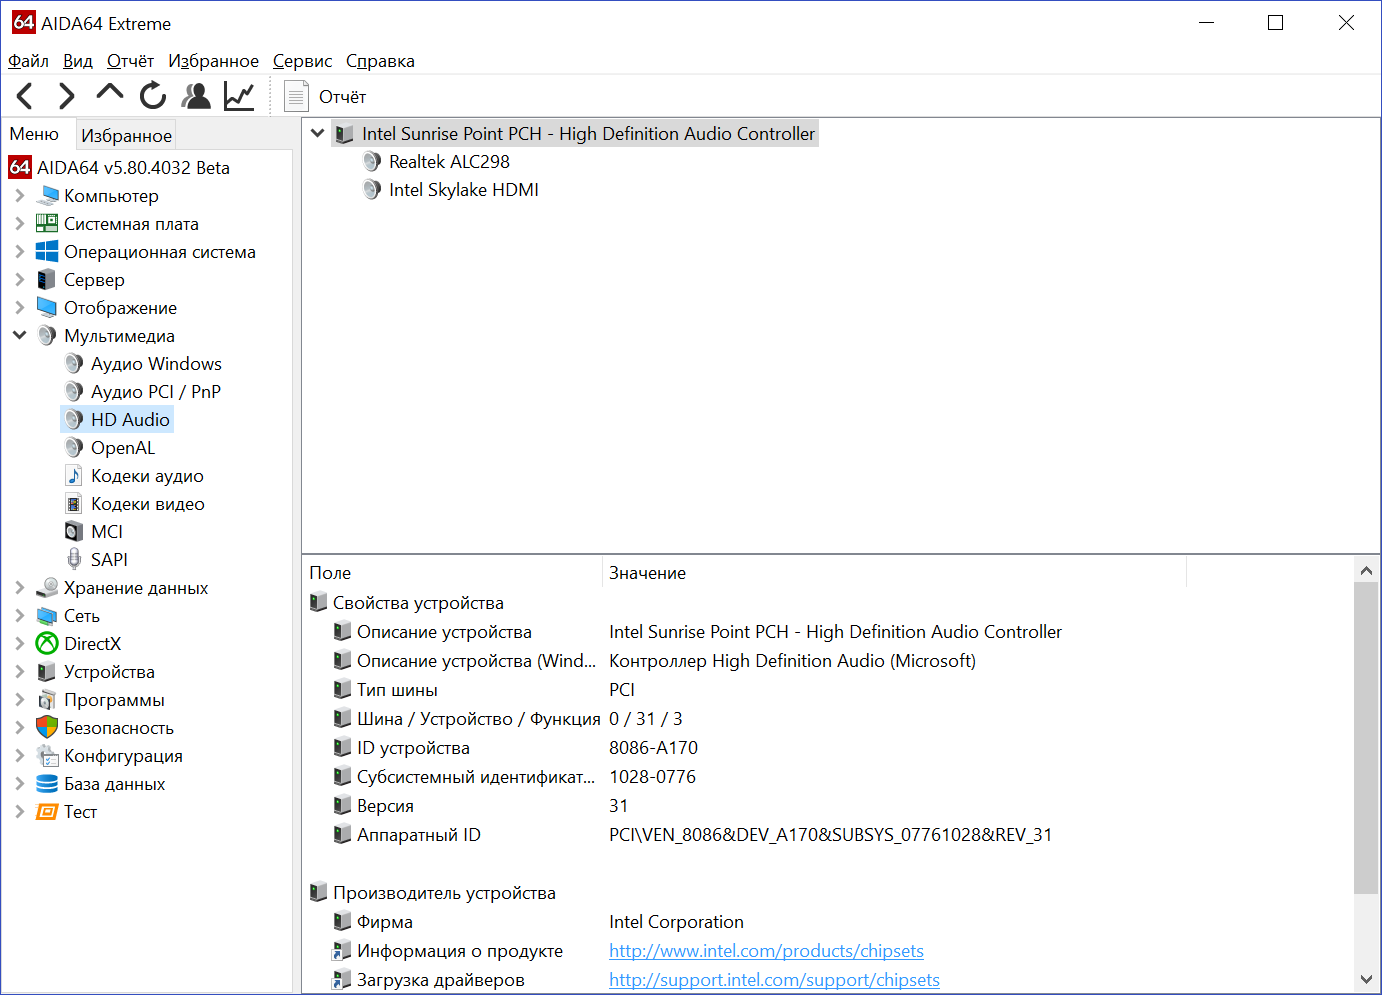Expand the Хранение данных node
The width and height of the screenshot is (1382, 995).
(20, 588)
